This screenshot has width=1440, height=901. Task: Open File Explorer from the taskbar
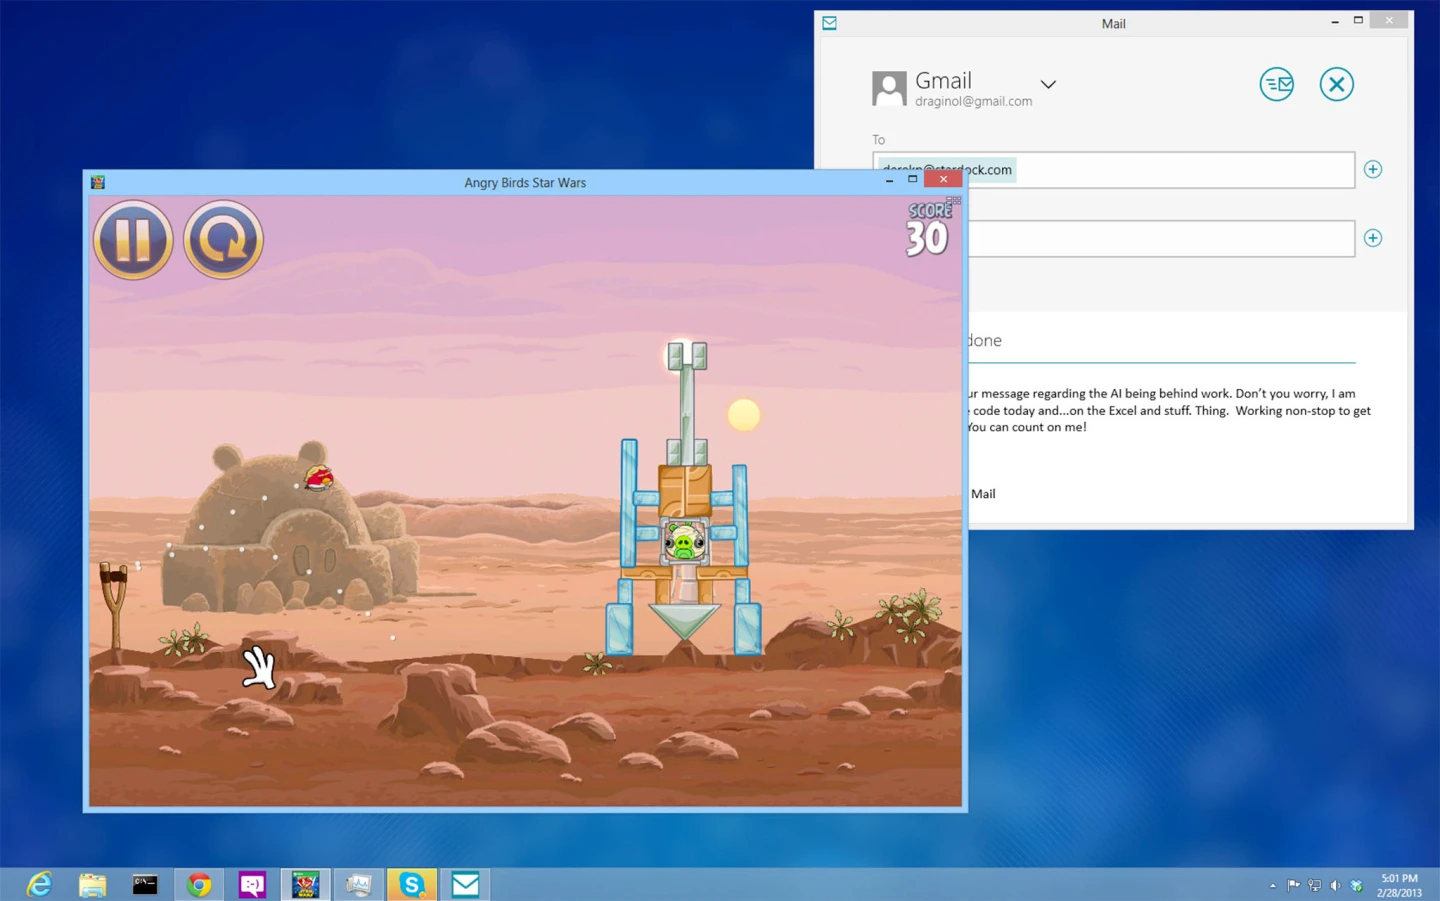pos(92,884)
